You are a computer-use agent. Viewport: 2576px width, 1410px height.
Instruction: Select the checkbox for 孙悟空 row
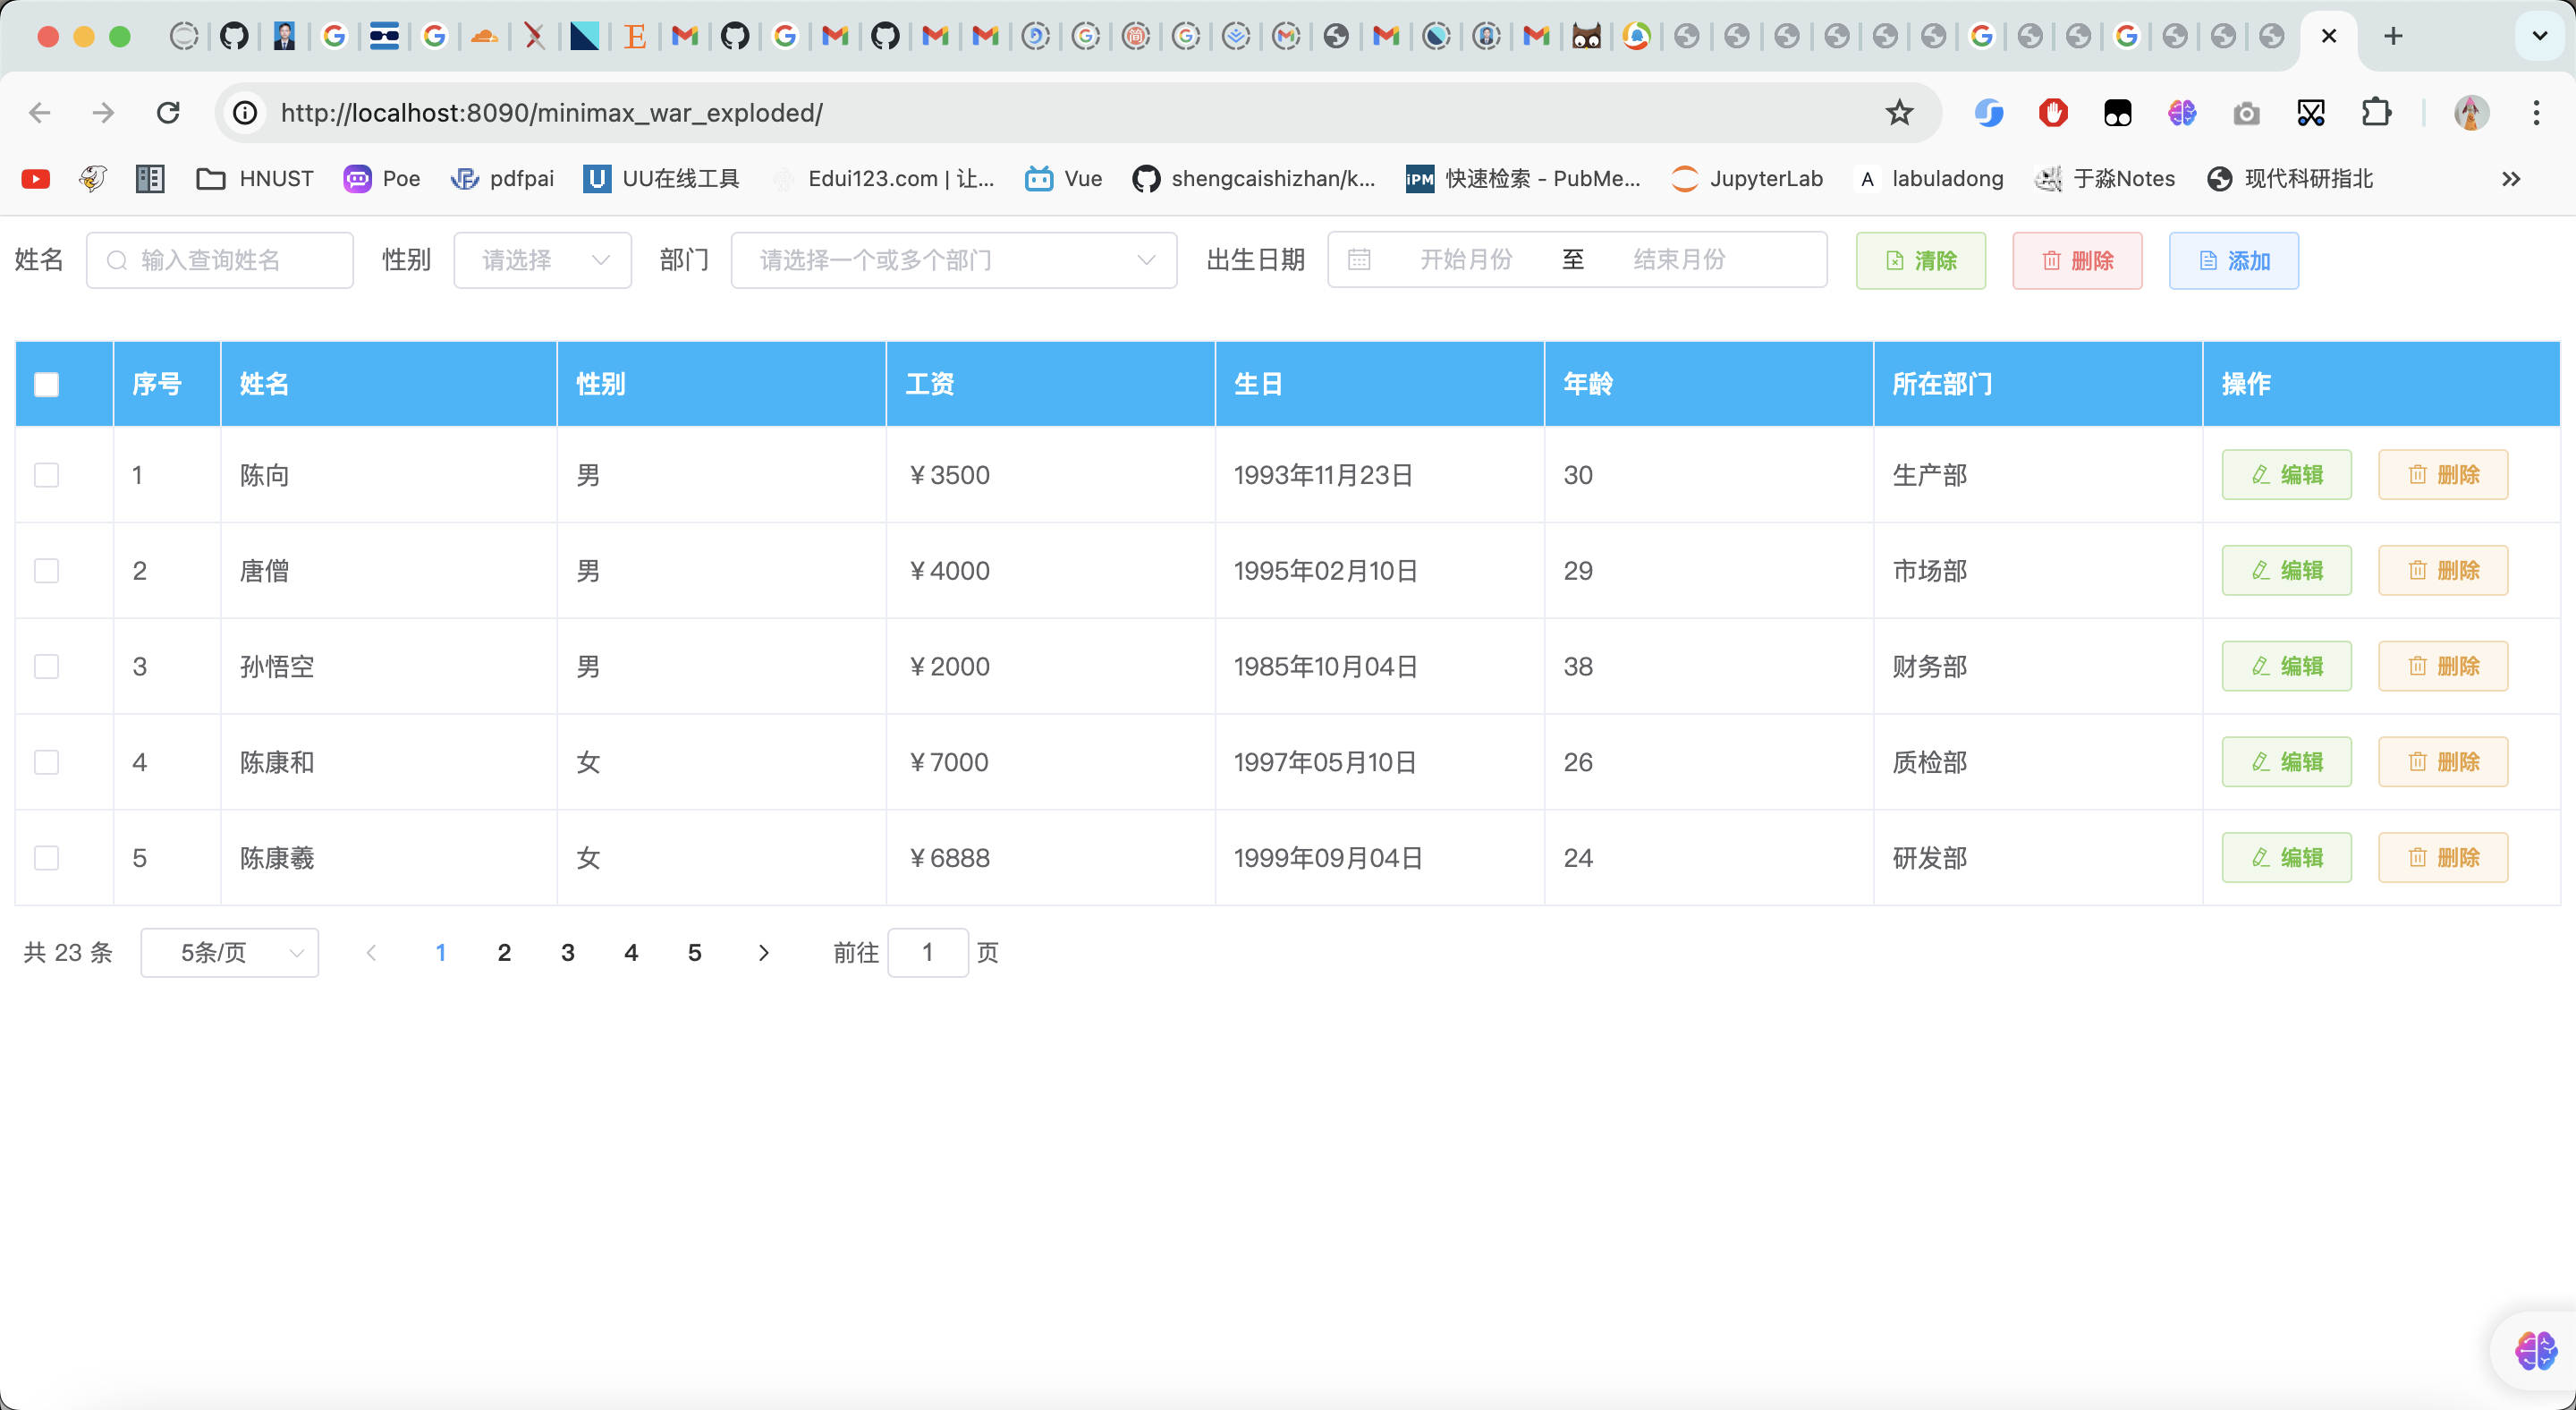(x=47, y=666)
